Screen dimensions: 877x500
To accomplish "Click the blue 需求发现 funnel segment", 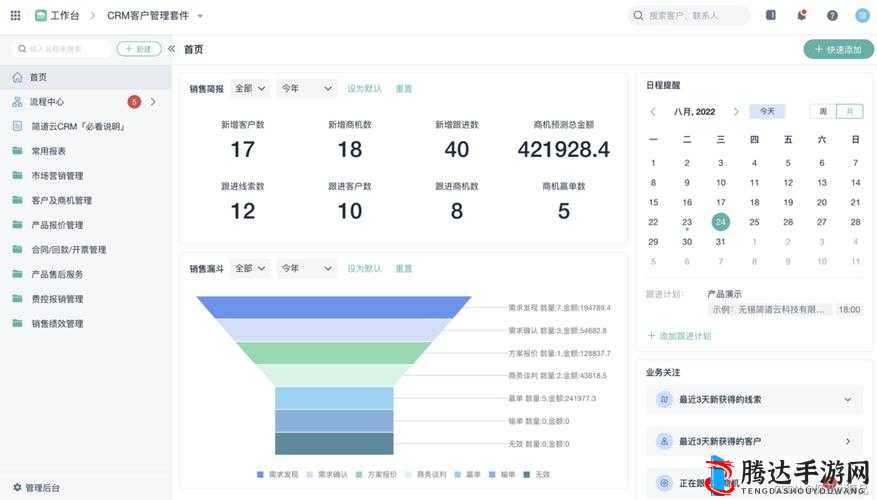I will (334, 308).
